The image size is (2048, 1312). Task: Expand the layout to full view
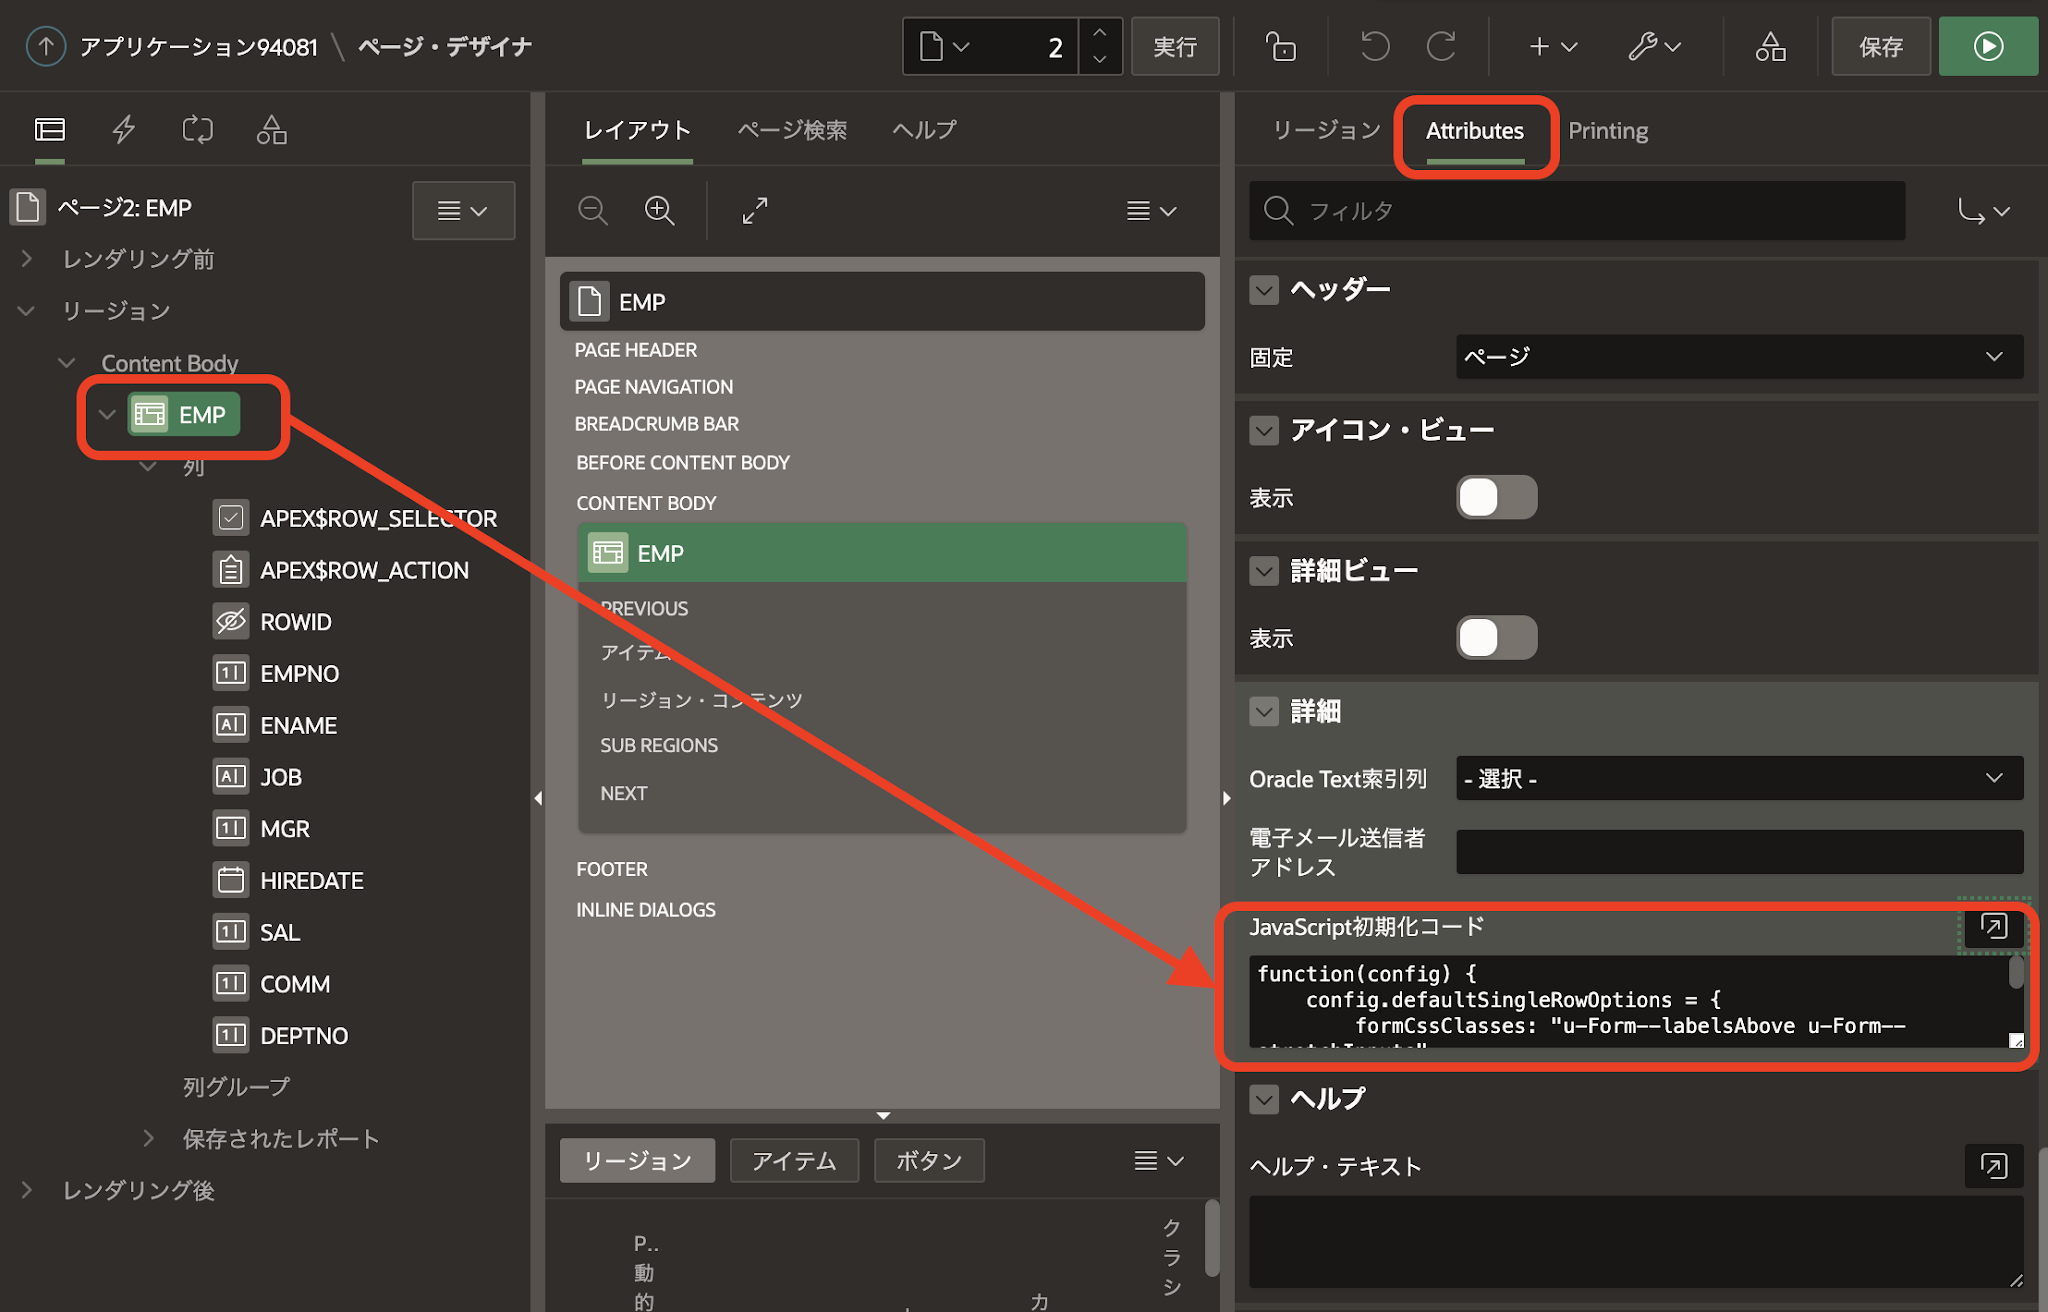[755, 210]
